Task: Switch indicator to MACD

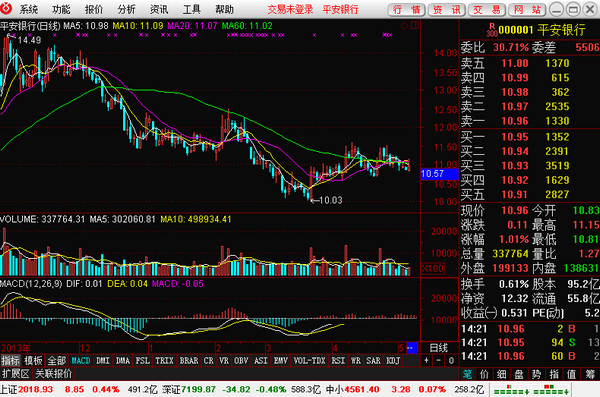Action: click(x=81, y=361)
